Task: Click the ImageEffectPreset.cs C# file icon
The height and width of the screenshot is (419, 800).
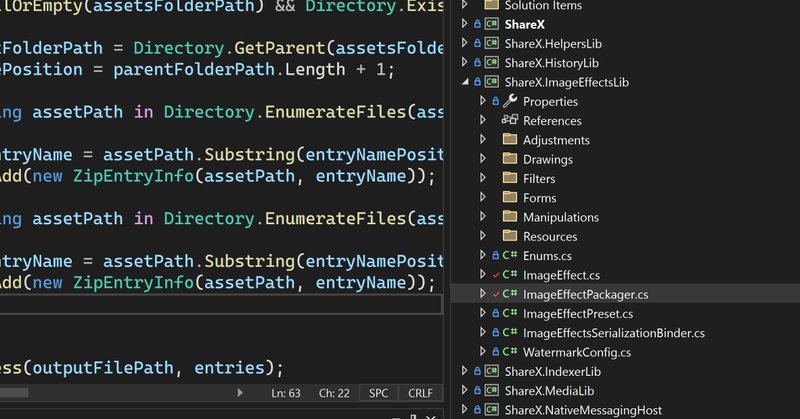Action: [510, 313]
